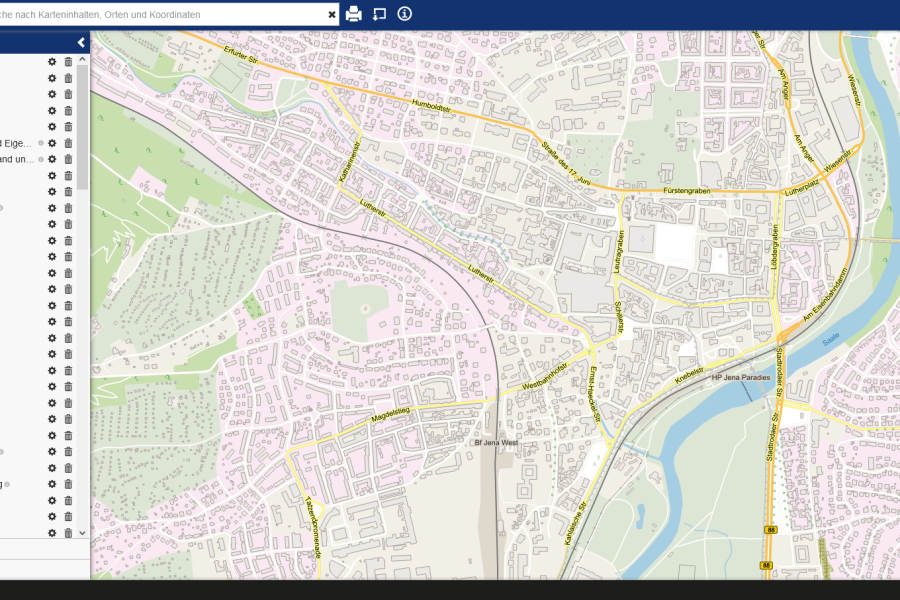Click the layer list scroll-down arrow
Screen dimensions: 900x600
[x=82, y=533]
